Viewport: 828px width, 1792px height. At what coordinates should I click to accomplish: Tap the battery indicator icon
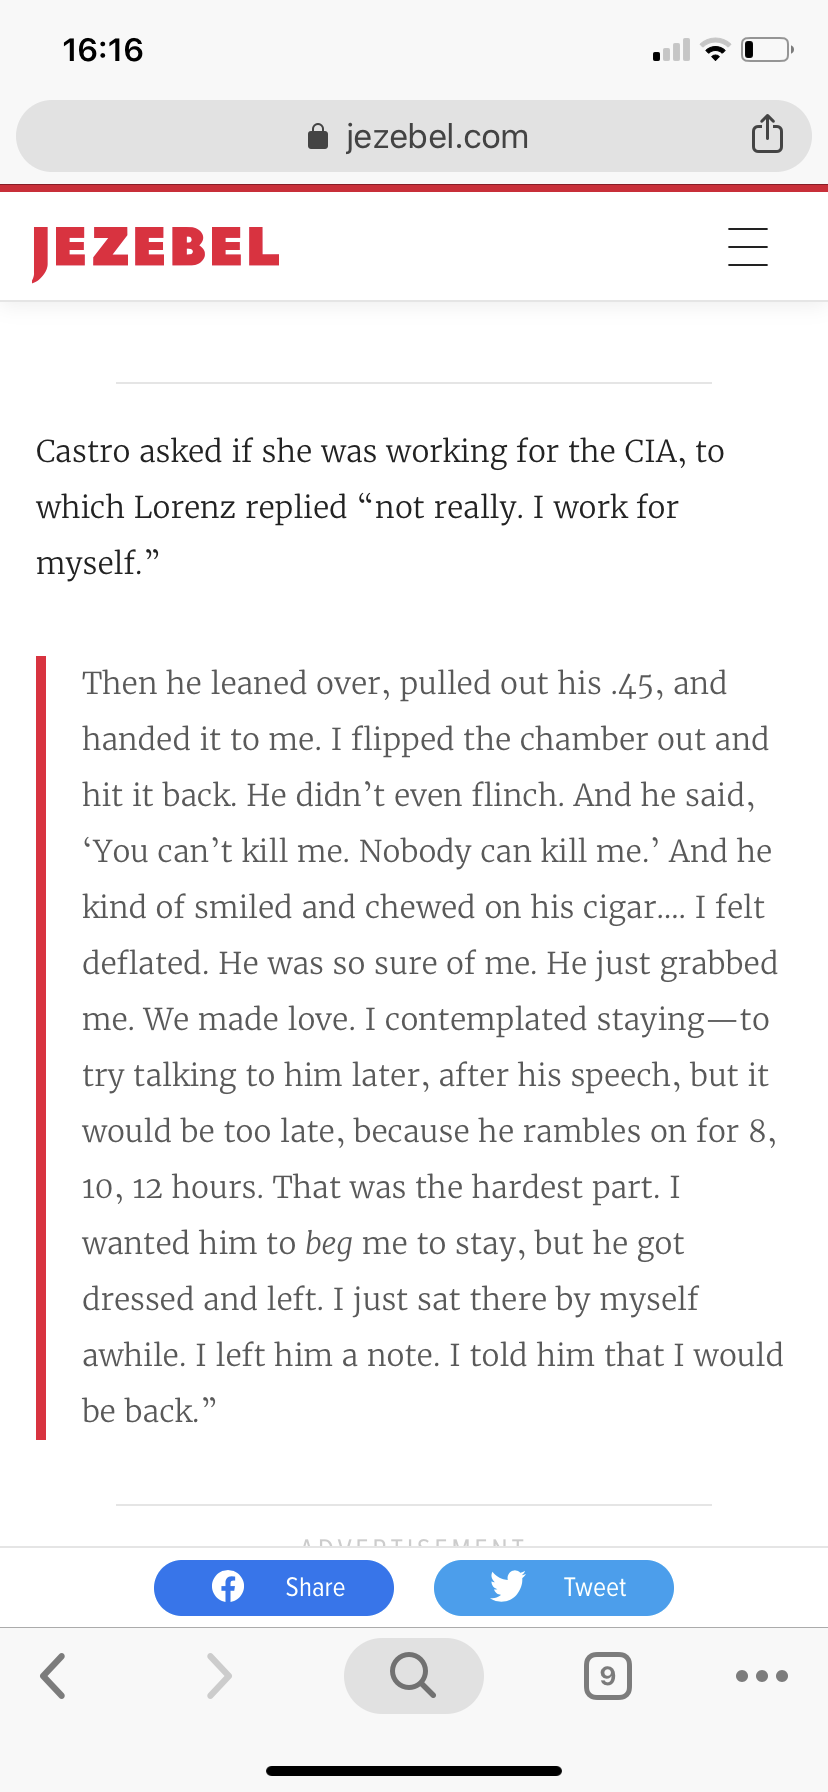pyautogui.click(x=767, y=50)
